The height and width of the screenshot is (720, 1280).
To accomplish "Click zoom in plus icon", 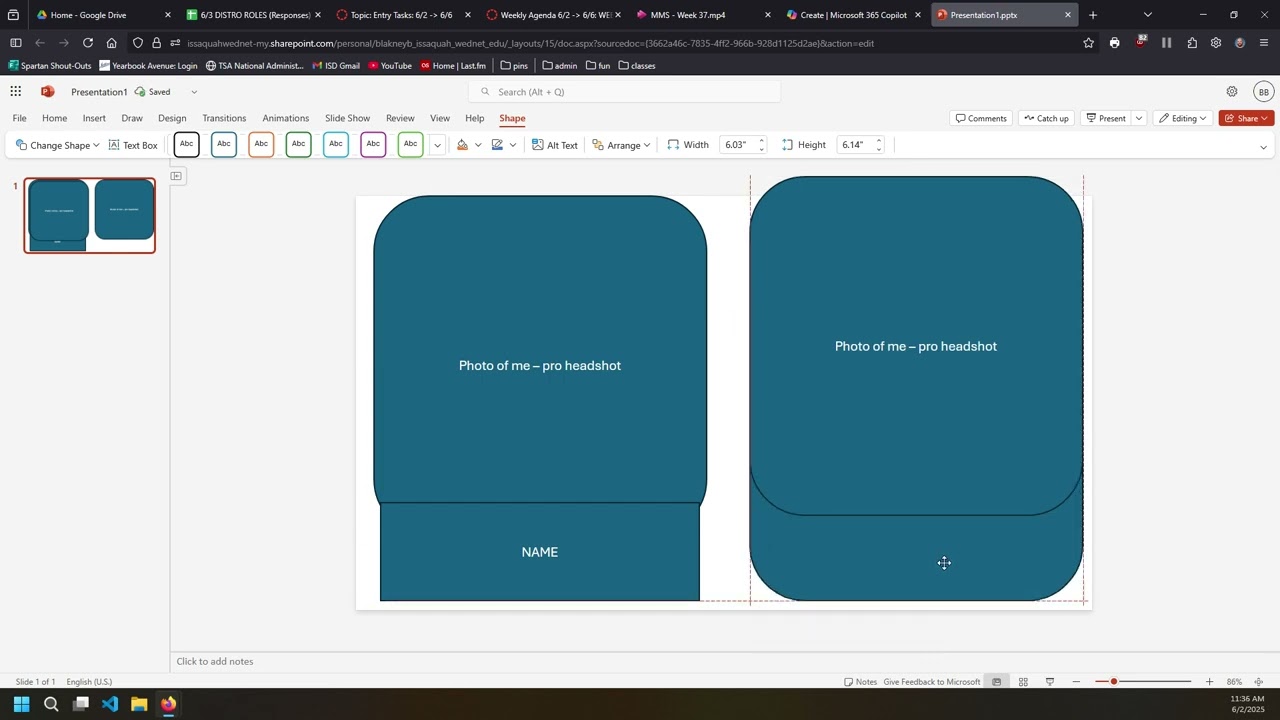I will click(1209, 682).
